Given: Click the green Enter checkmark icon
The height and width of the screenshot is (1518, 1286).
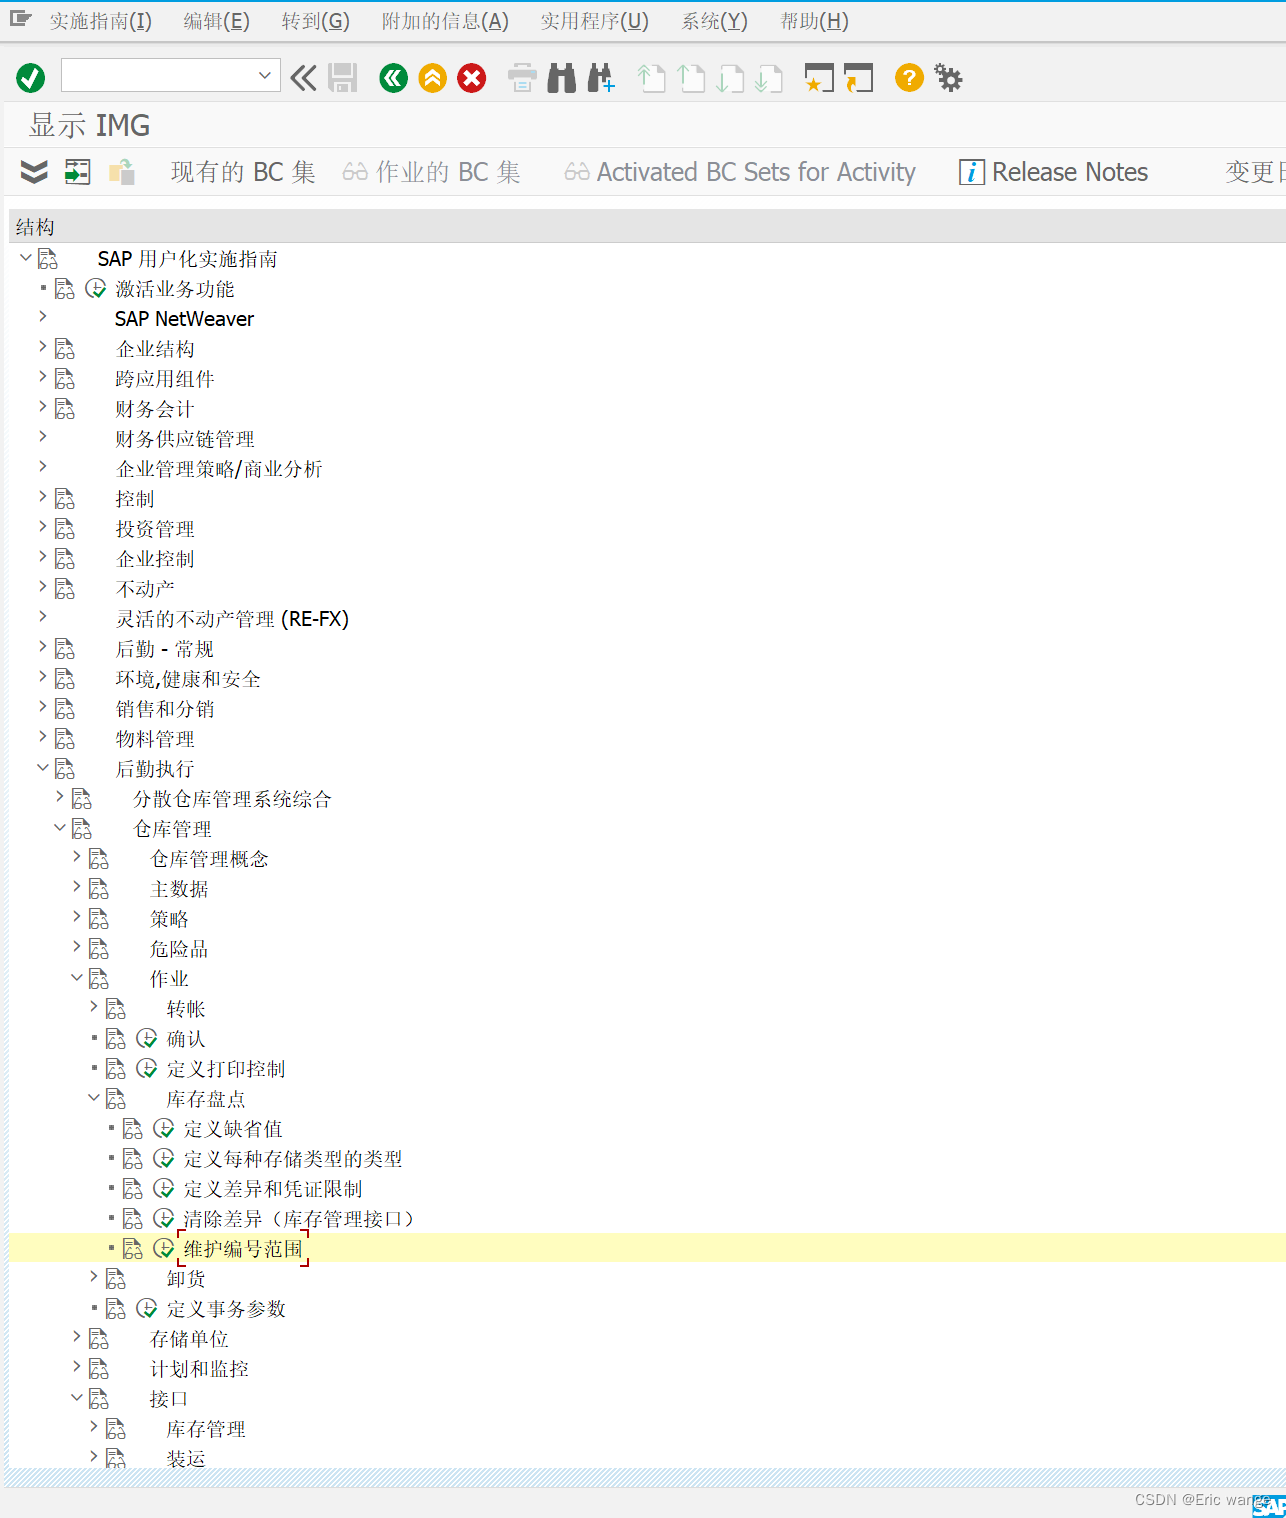Looking at the screenshot, I should coord(31,77).
